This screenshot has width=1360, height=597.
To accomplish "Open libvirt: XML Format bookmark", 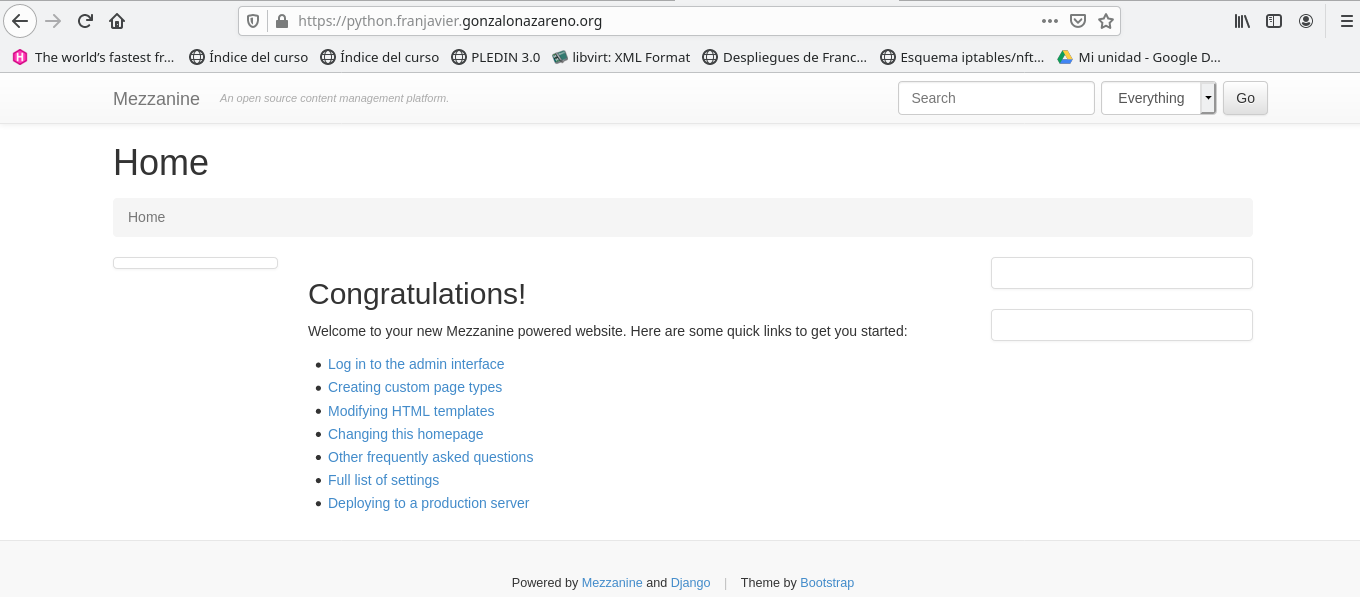I will point(621,57).
